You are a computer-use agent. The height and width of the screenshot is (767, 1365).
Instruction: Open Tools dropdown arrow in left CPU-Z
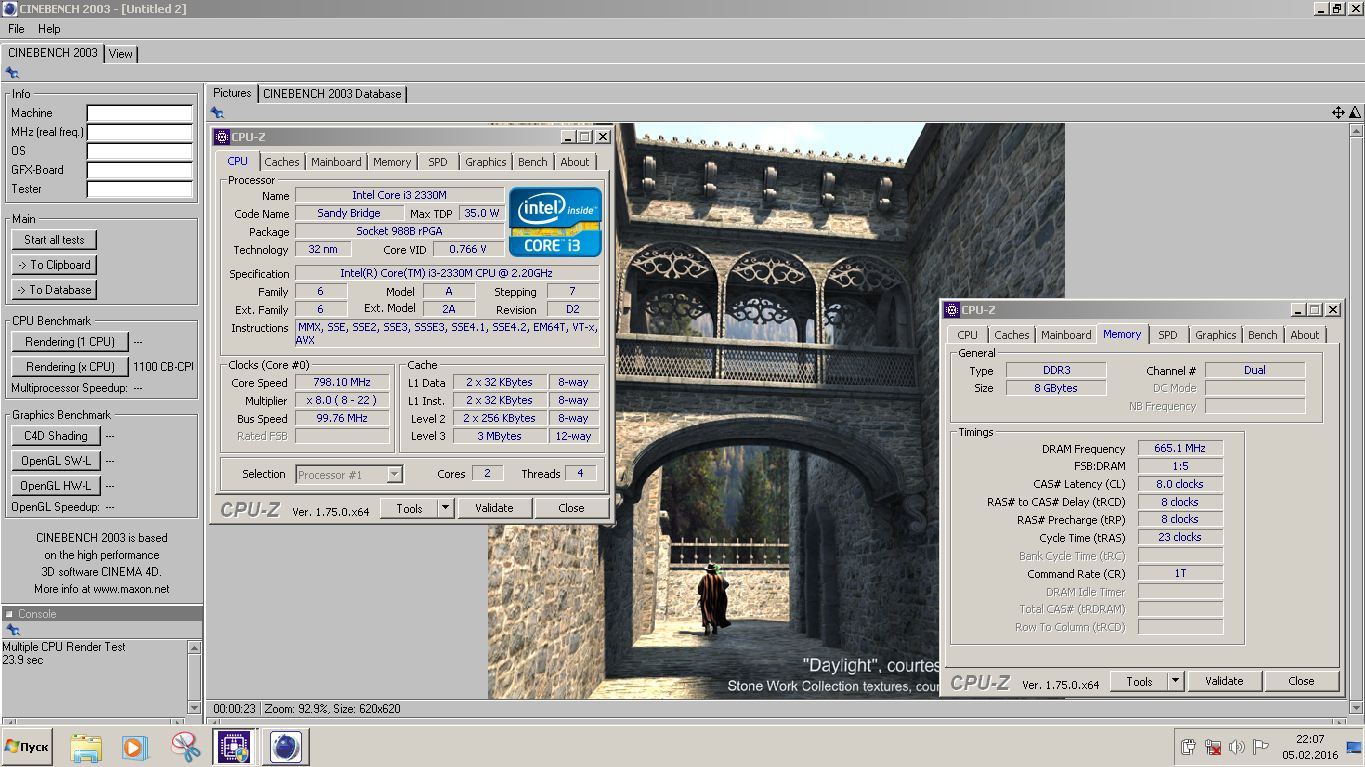tap(446, 508)
